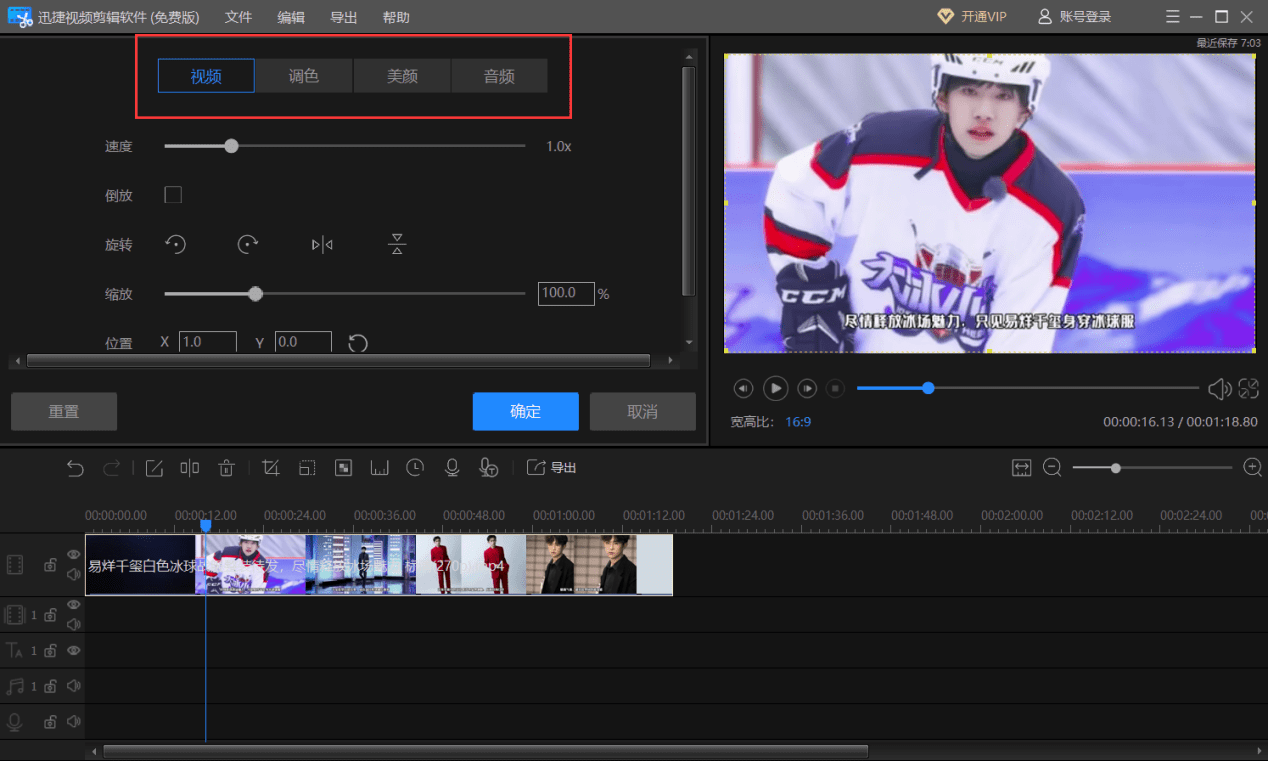Click the blue 确定 button
The image size is (1268, 761).
(x=525, y=411)
